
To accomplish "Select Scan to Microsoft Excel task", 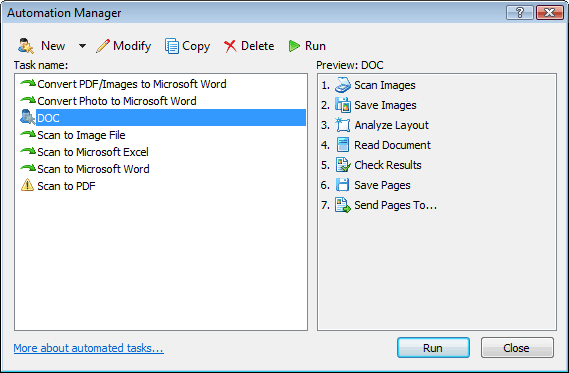I will pyautogui.click(x=93, y=152).
